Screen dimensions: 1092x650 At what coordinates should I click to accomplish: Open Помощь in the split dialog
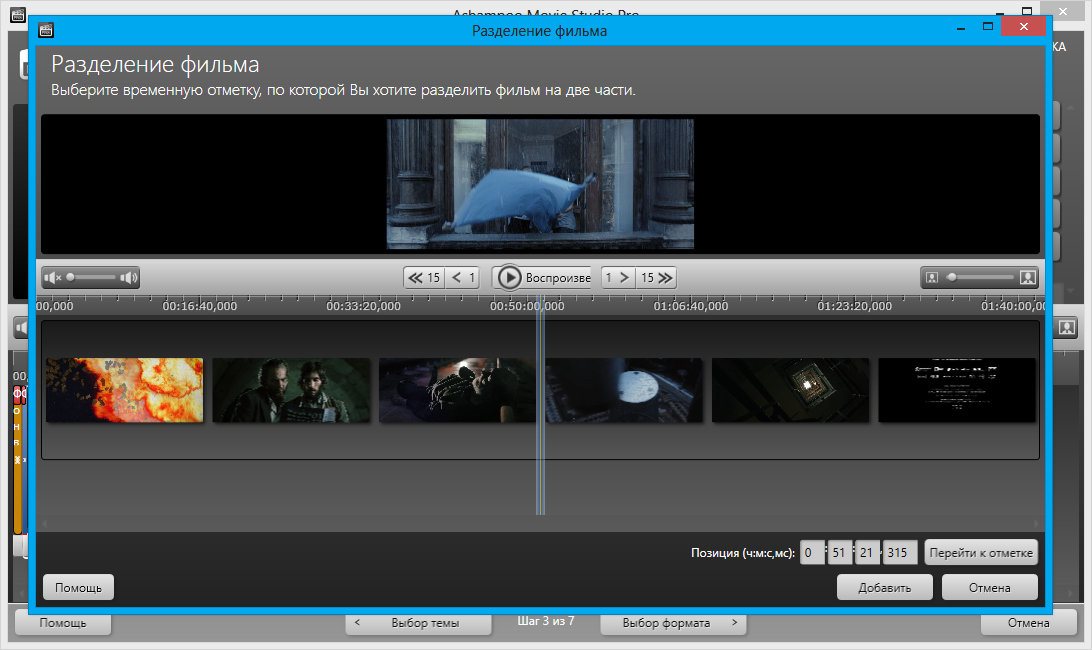(78, 587)
